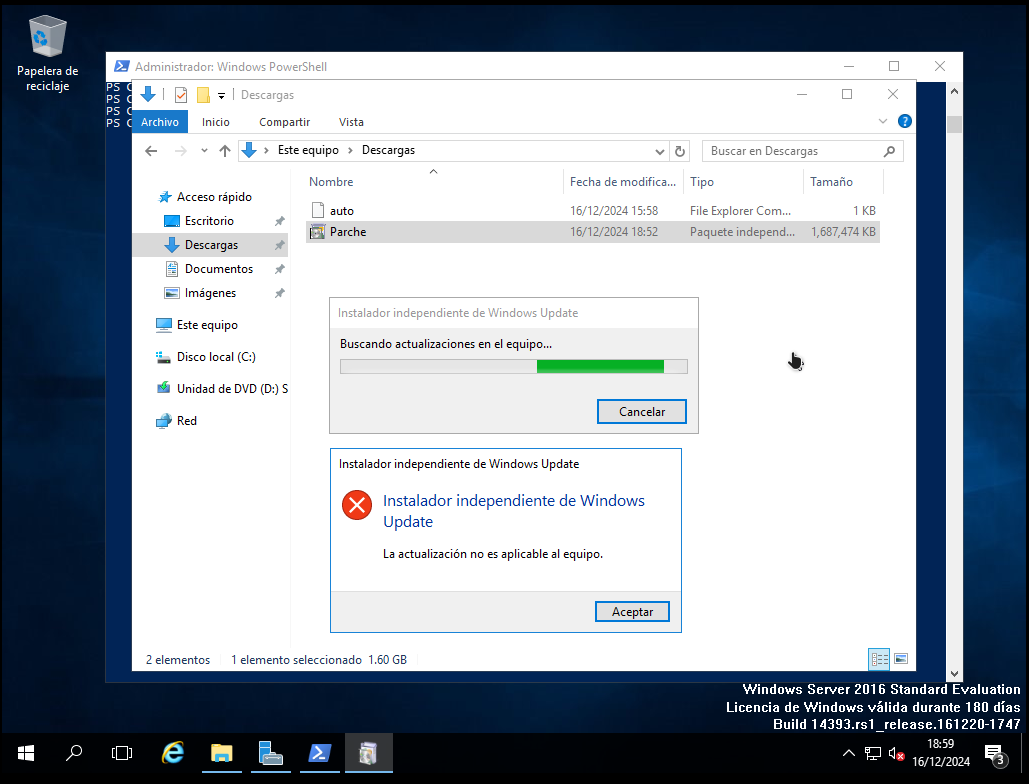Click the Properties checkmark icon in Explorer's quick access toolbar
The image size is (1029, 784).
pyautogui.click(x=180, y=95)
